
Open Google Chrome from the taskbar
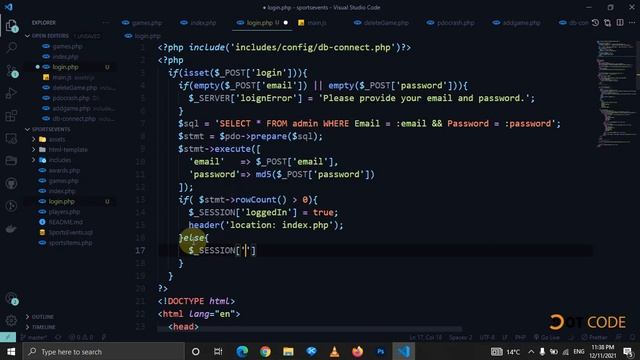(265, 351)
